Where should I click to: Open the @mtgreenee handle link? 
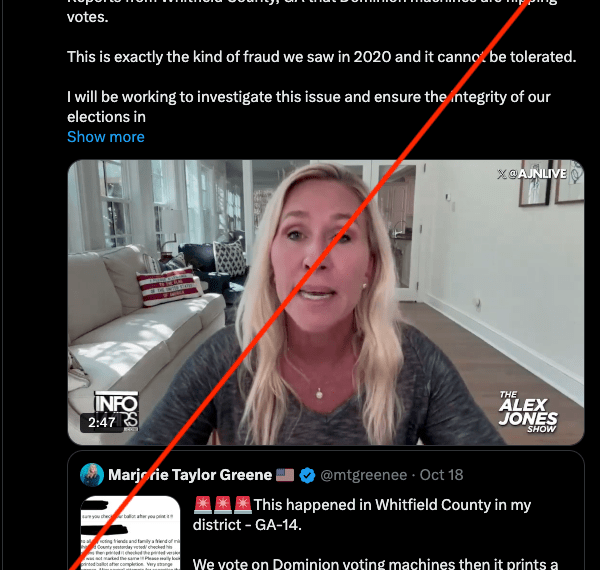pyautogui.click(x=364, y=475)
